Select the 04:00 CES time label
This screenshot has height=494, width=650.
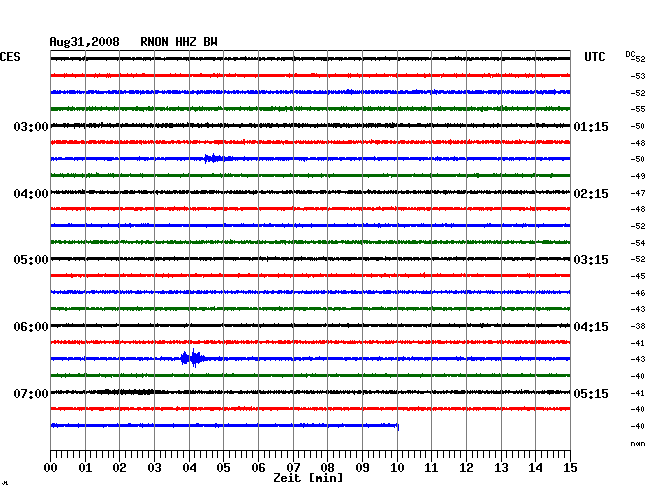pyautogui.click(x=31, y=194)
